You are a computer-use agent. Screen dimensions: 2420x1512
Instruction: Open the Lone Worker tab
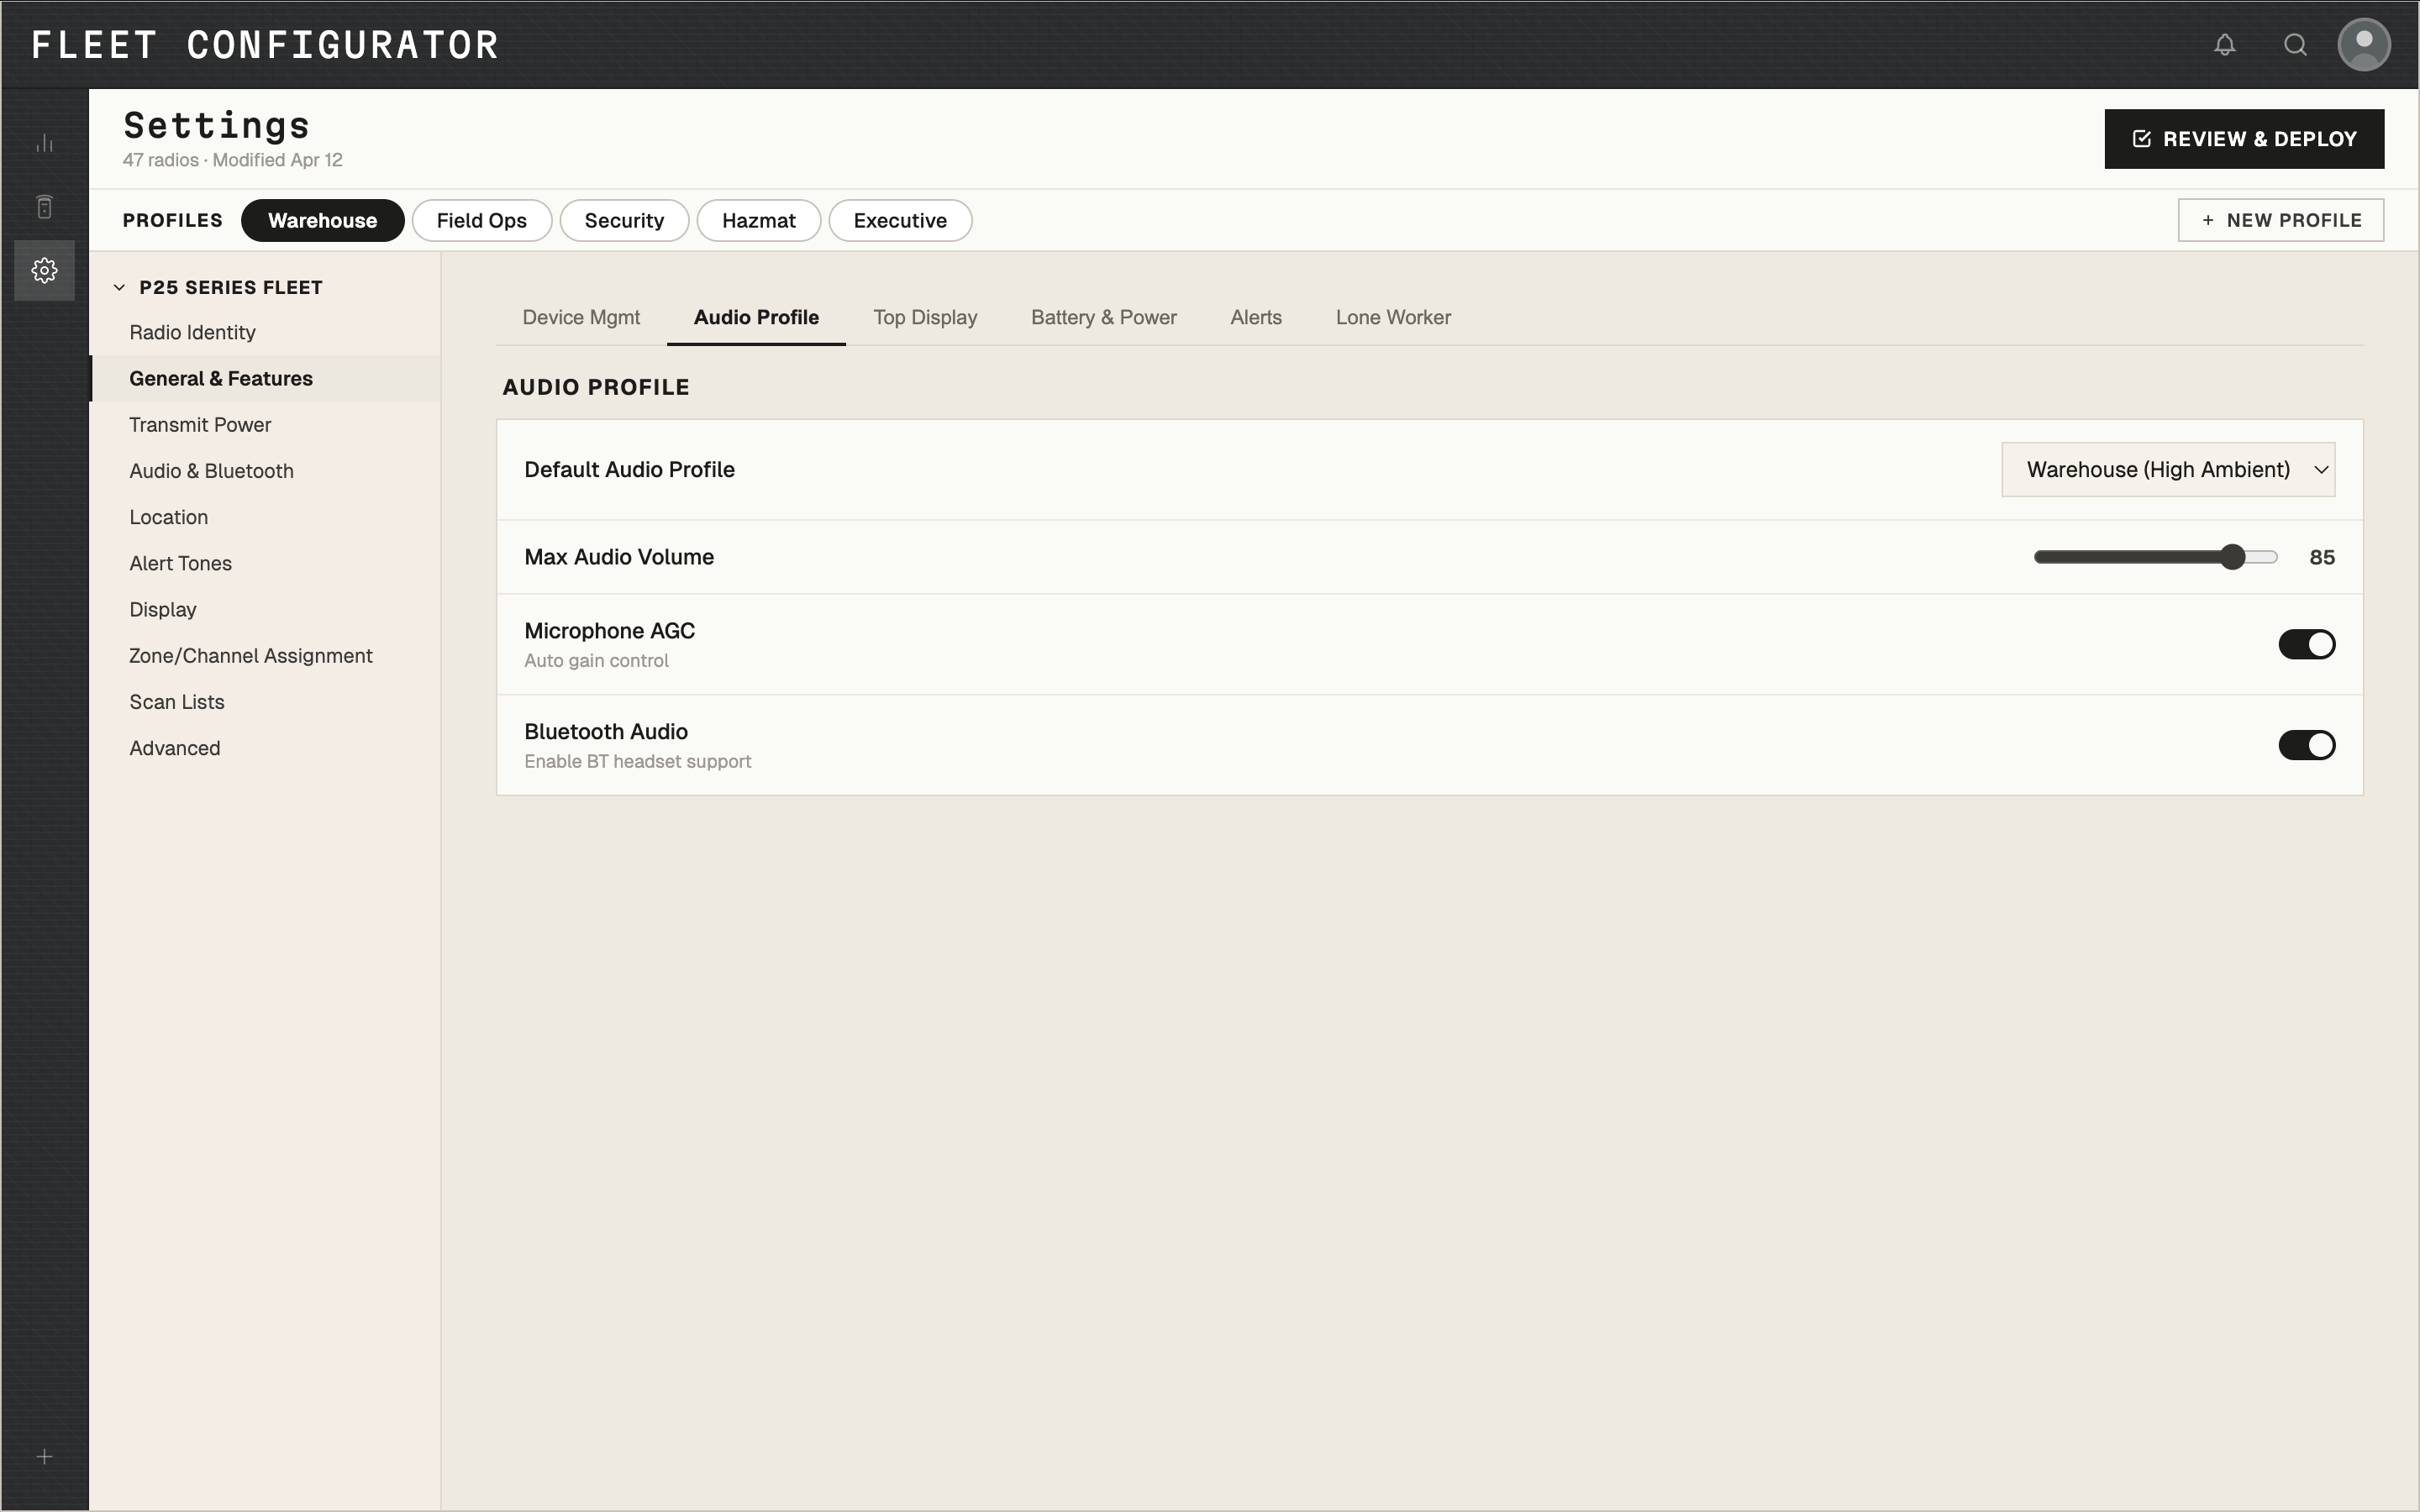pos(1392,318)
